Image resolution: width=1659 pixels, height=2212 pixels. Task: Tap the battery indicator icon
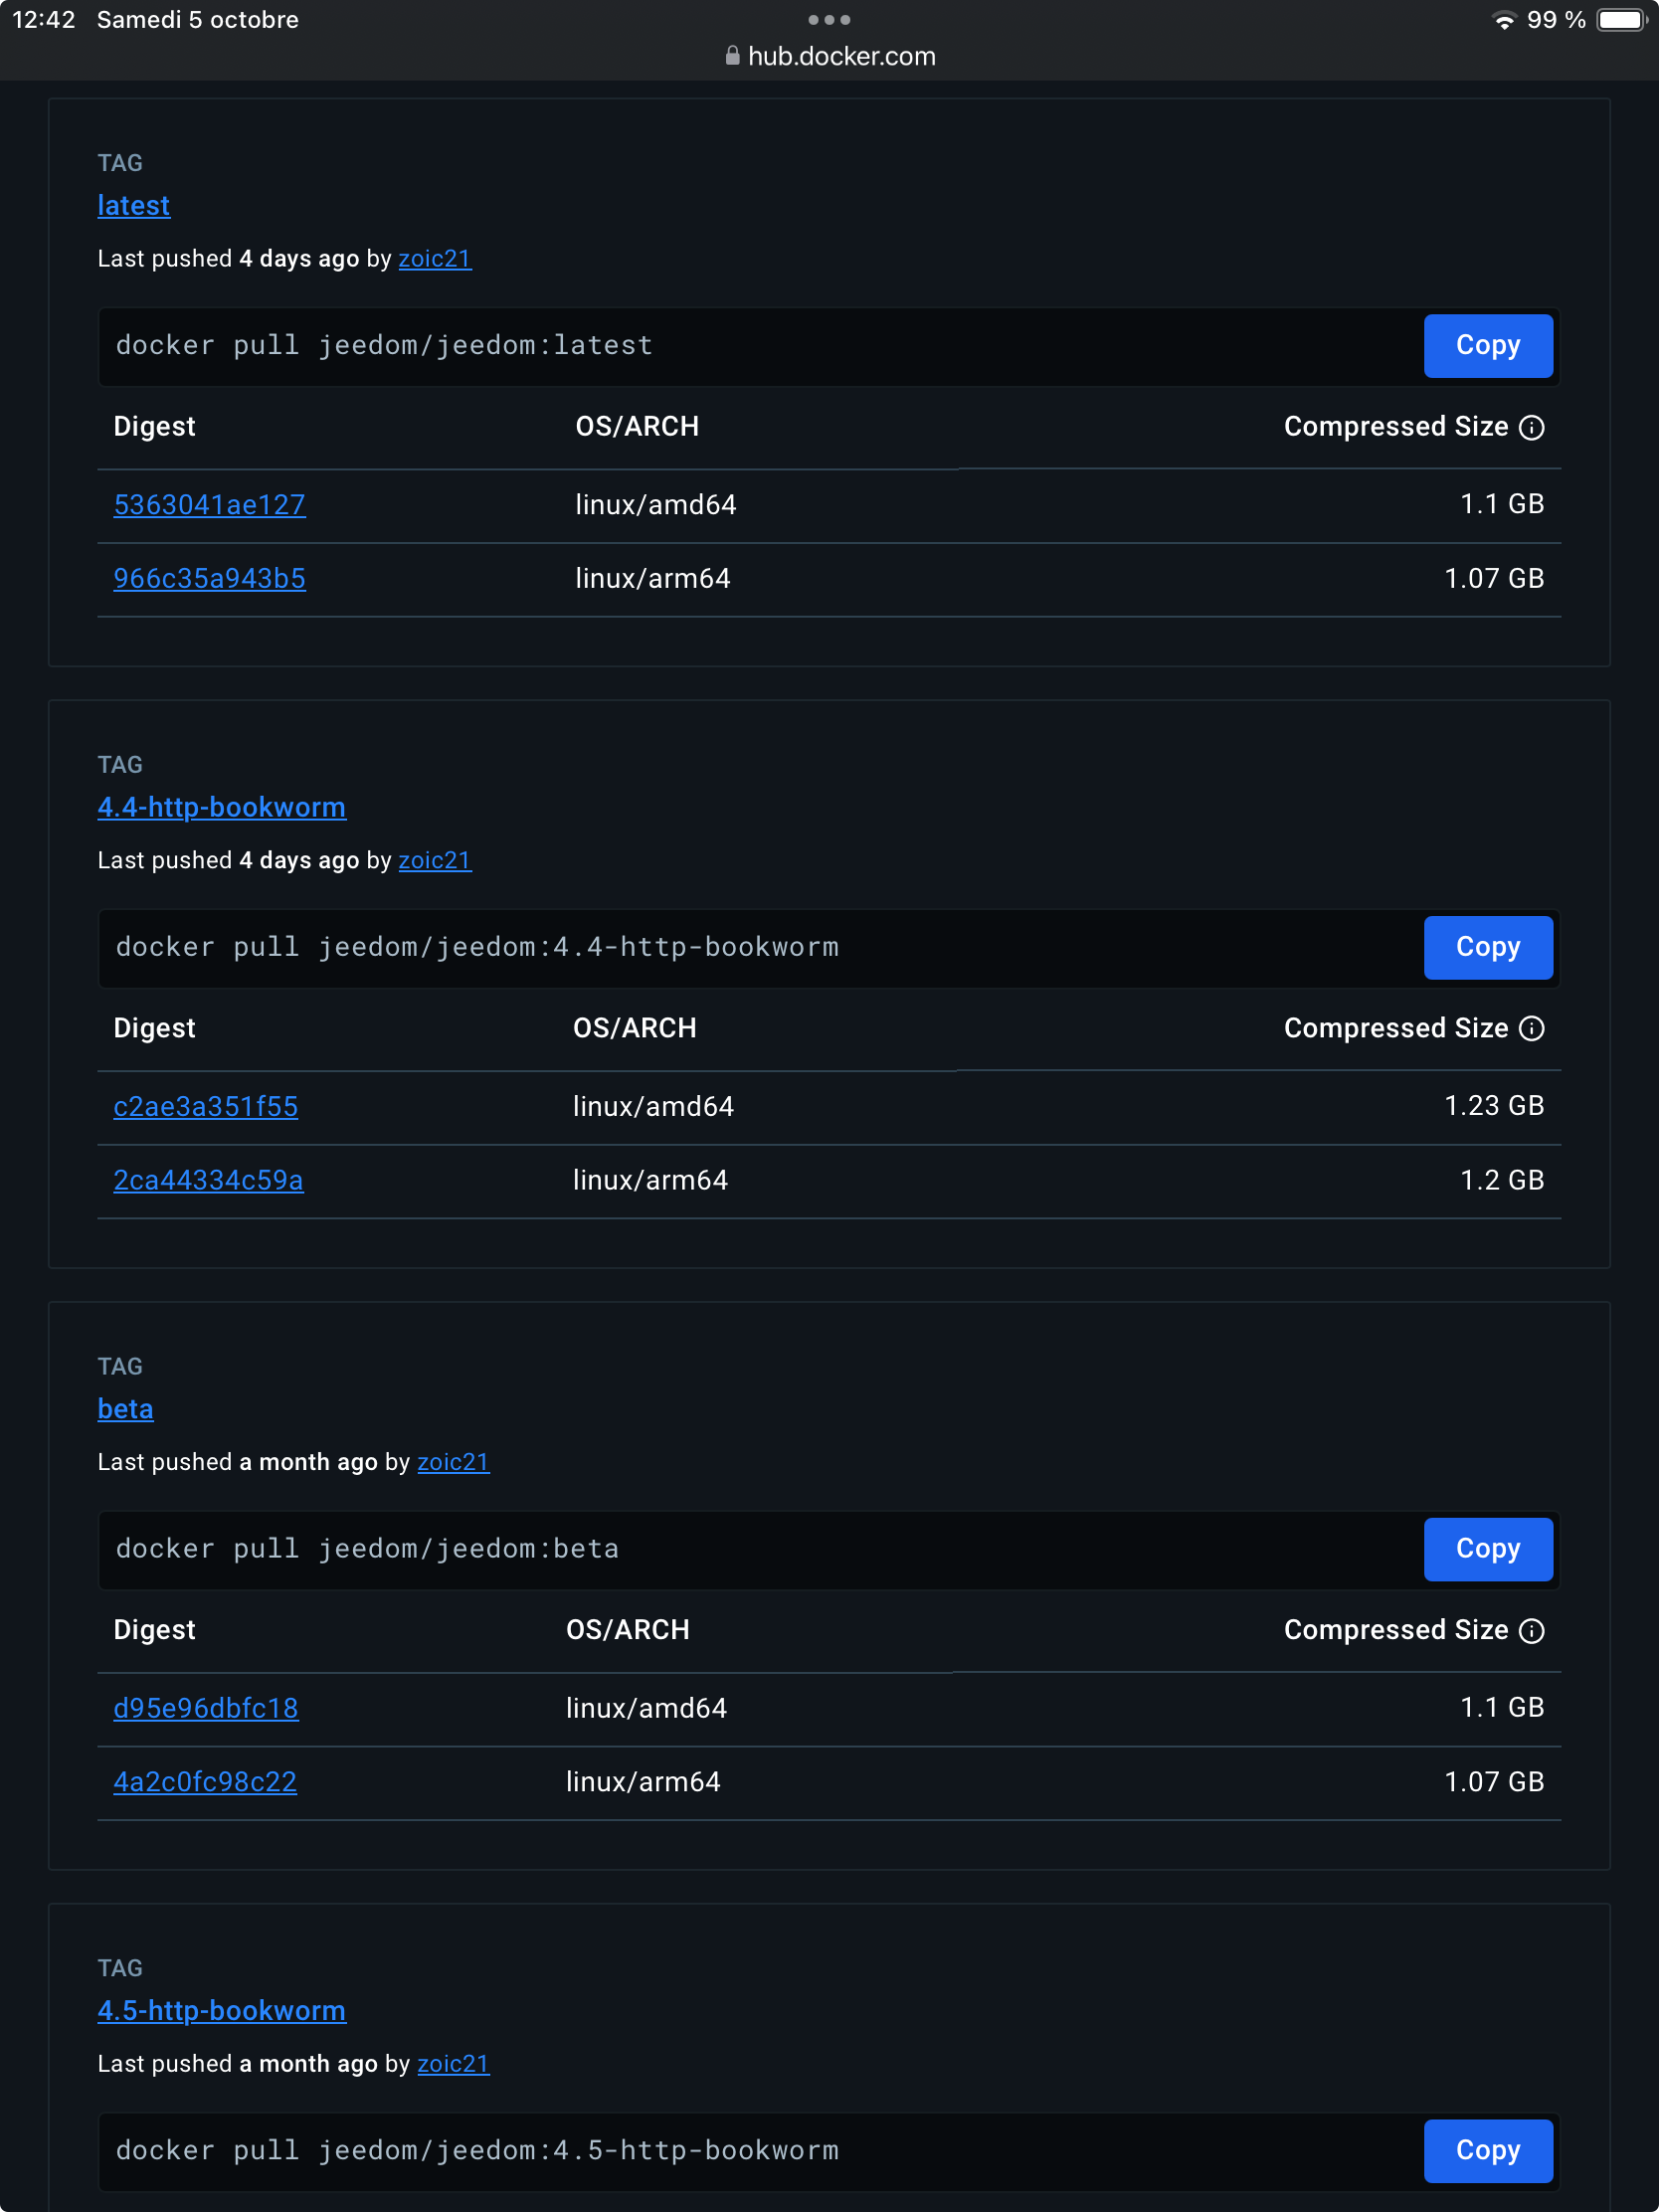tap(1621, 20)
